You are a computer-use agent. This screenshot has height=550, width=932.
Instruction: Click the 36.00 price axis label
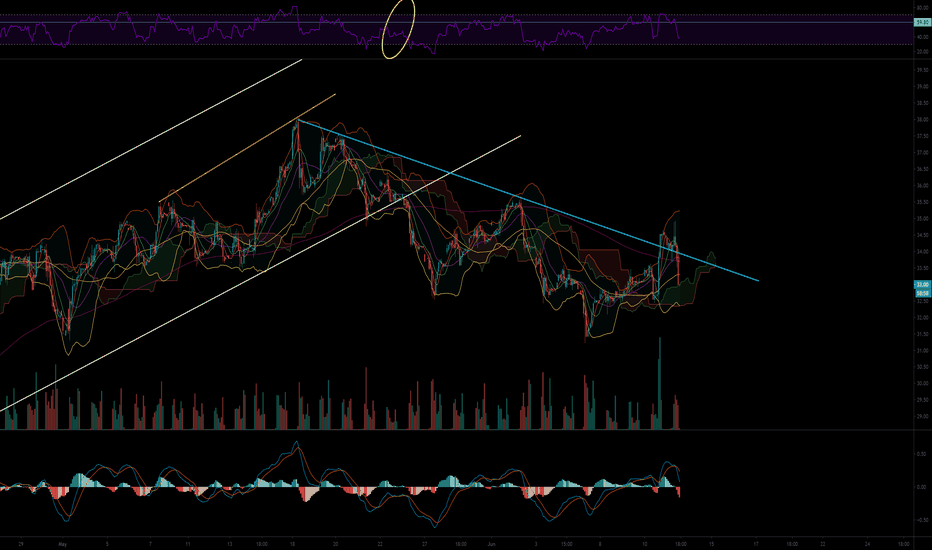(x=922, y=186)
